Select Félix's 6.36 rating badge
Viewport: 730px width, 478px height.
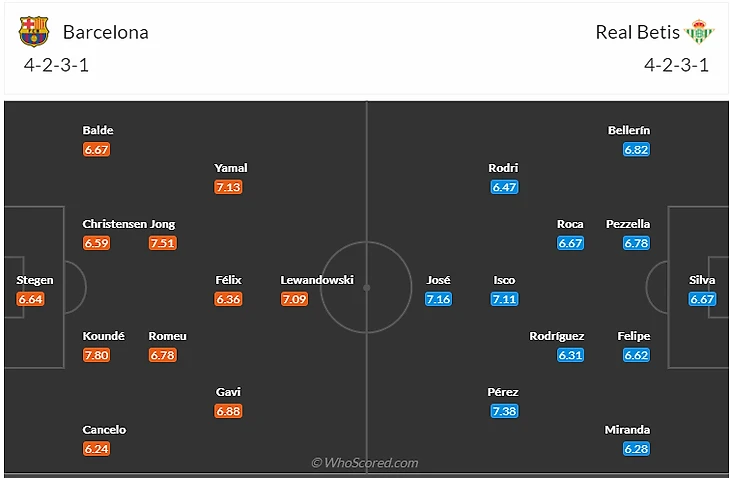click(228, 299)
